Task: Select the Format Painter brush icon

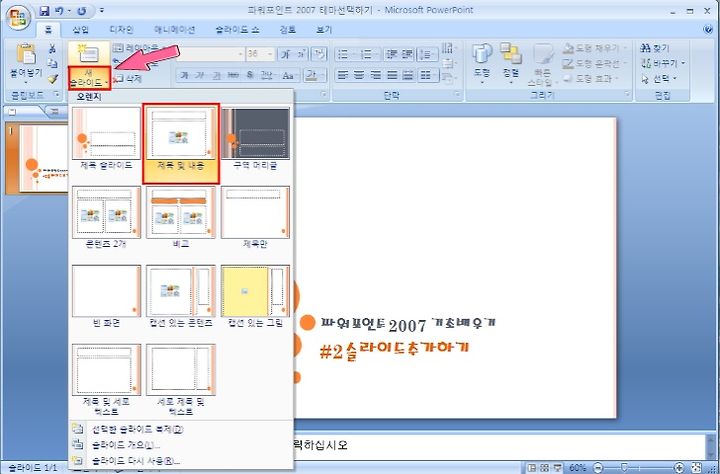Action: (x=53, y=79)
